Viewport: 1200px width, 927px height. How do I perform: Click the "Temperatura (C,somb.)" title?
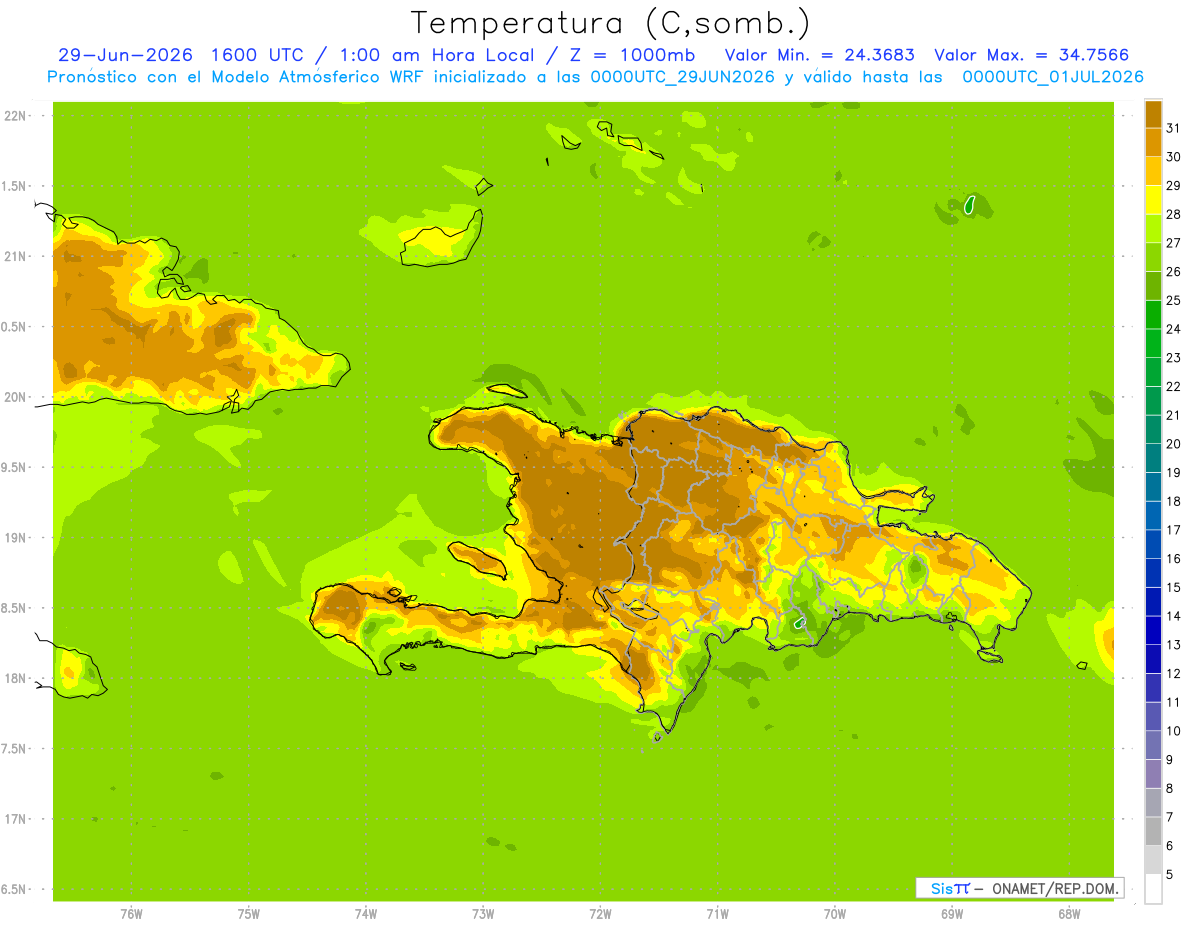[610, 23]
